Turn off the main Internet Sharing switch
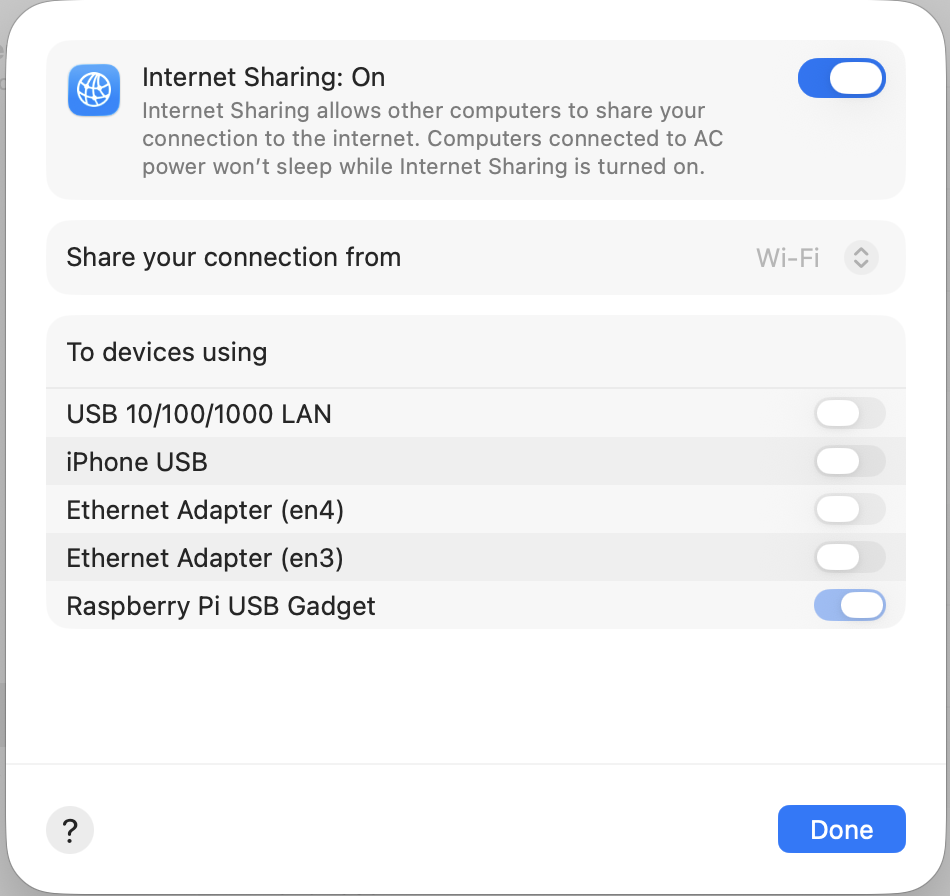This screenshot has height=896, width=950. tap(841, 78)
